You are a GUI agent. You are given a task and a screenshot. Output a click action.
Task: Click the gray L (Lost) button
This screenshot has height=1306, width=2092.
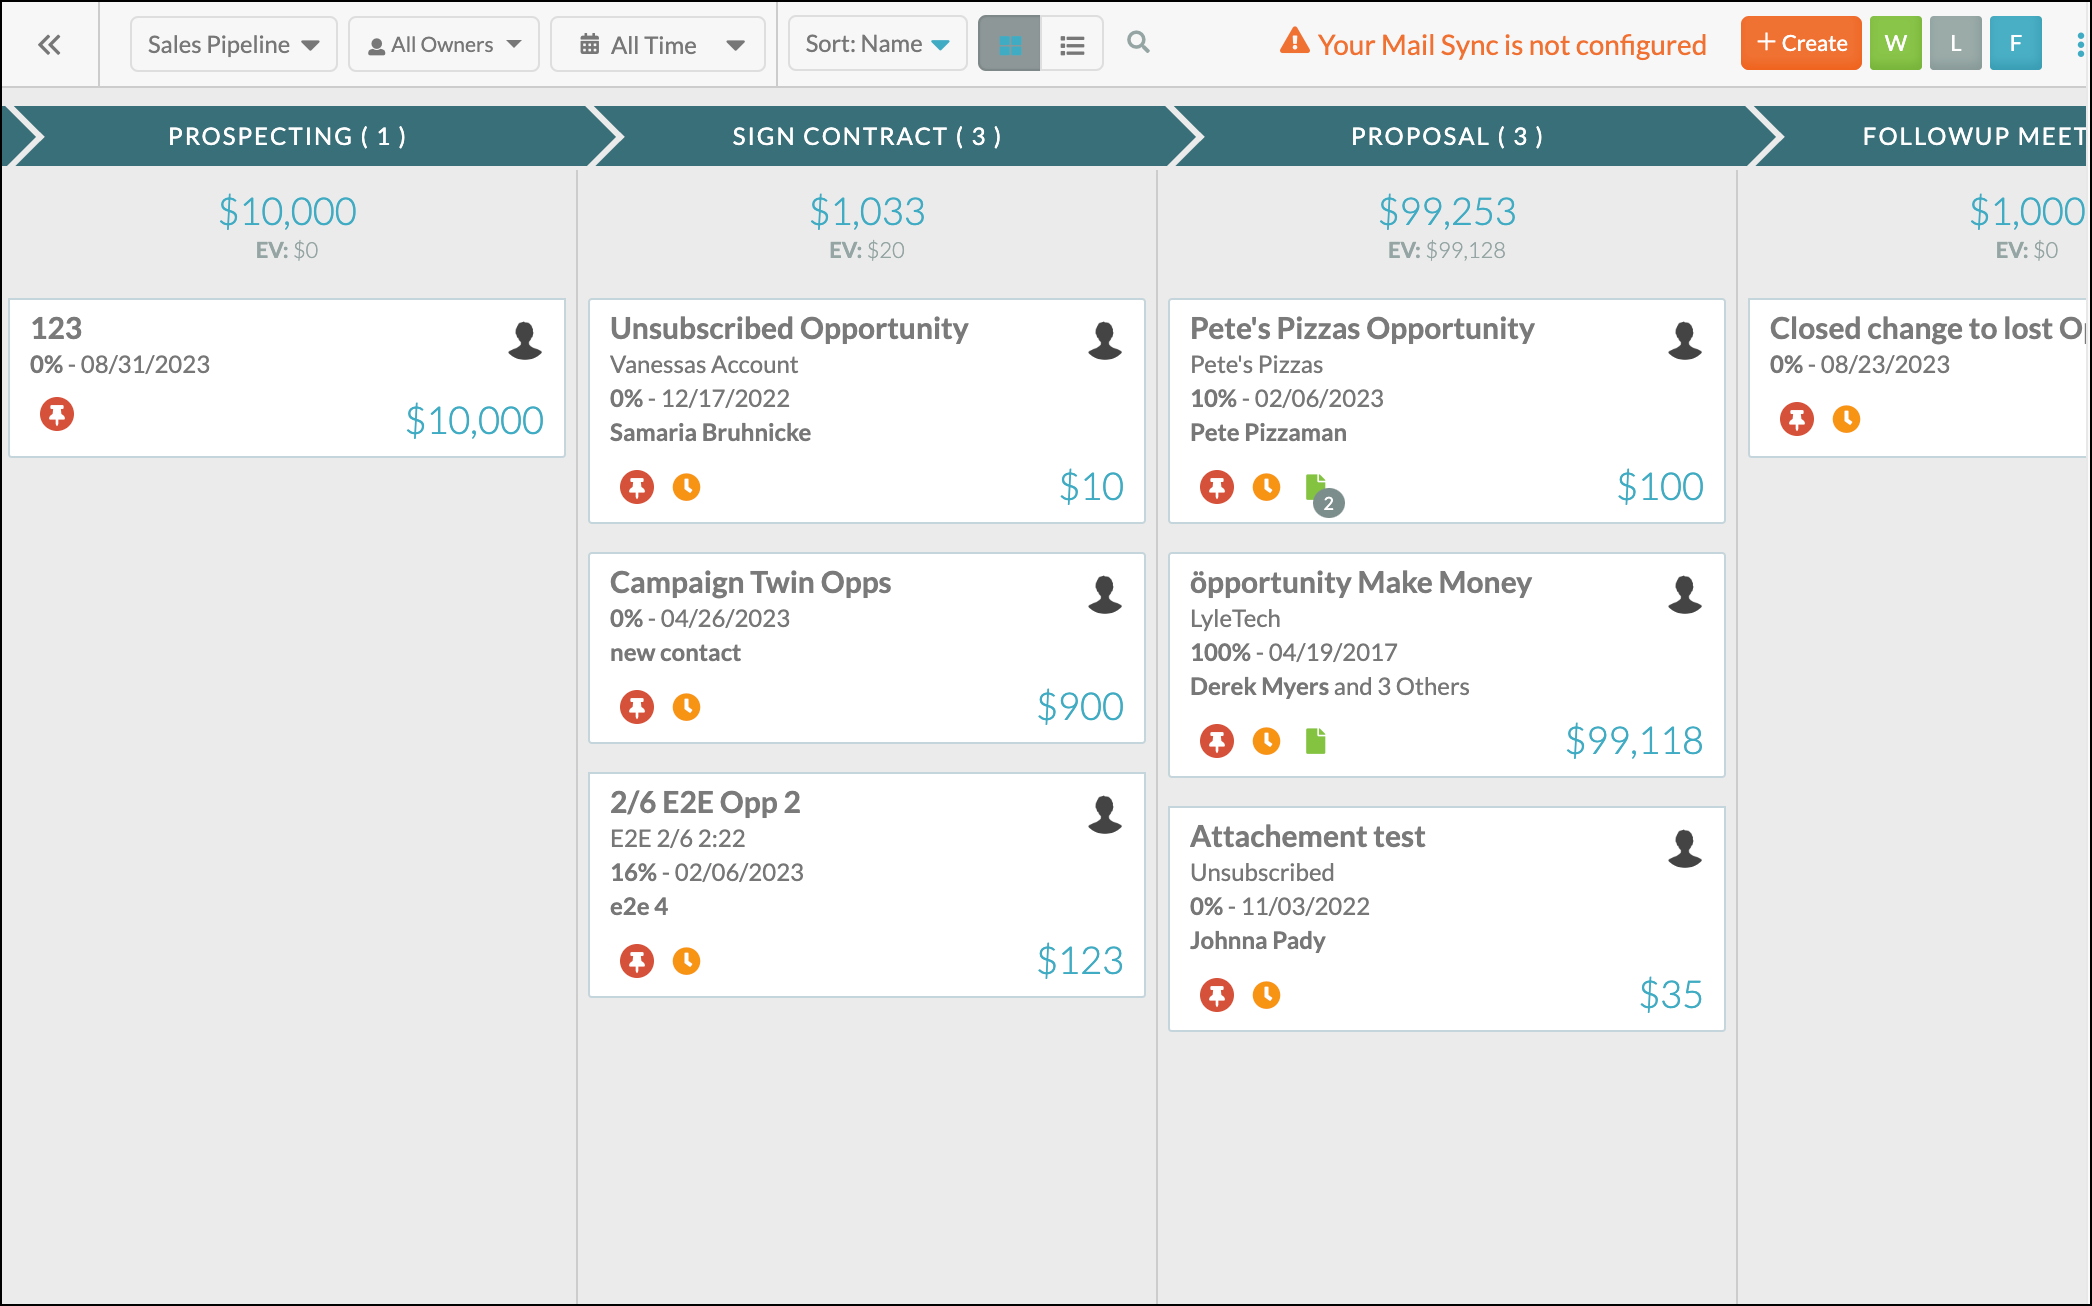point(1955,43)
